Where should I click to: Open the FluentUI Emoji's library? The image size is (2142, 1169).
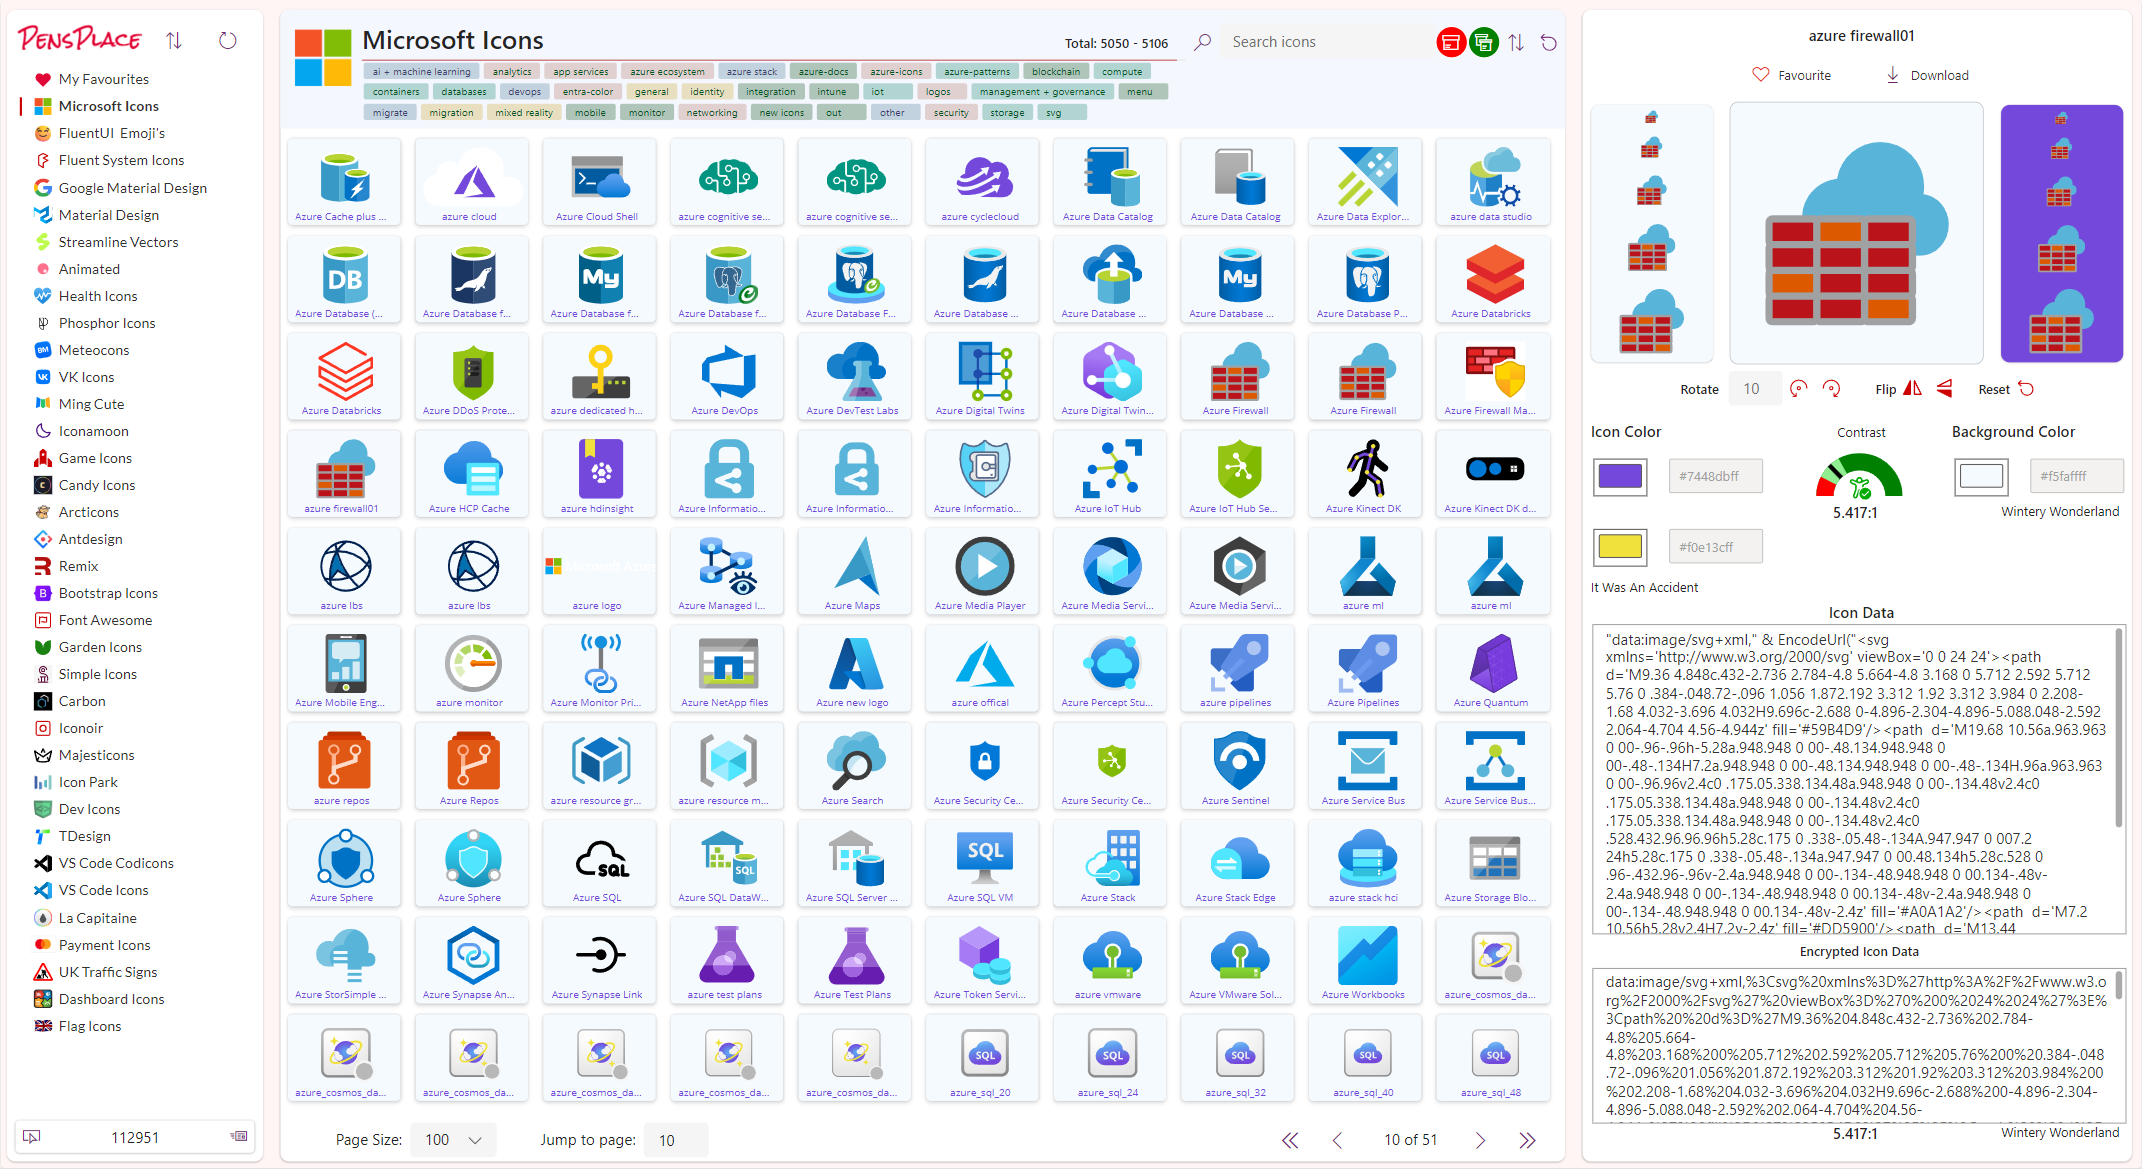pos(112,133)
